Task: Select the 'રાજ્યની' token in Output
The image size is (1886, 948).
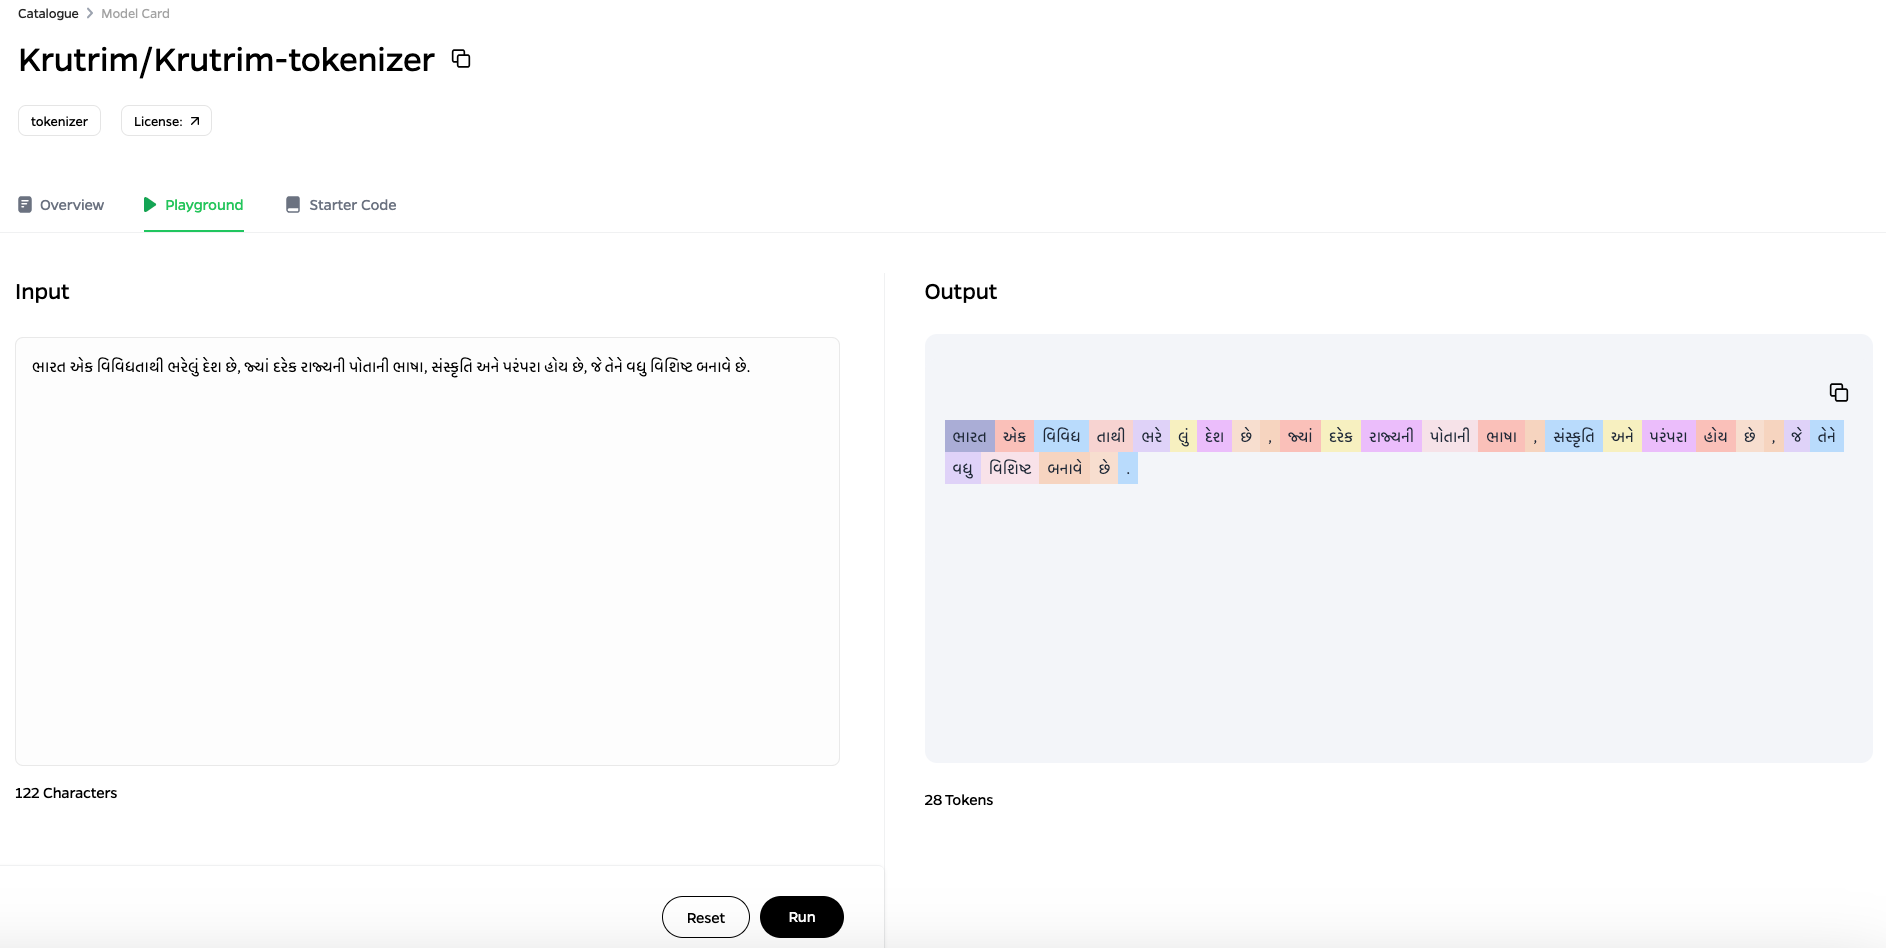Action: pos(1391,436)
